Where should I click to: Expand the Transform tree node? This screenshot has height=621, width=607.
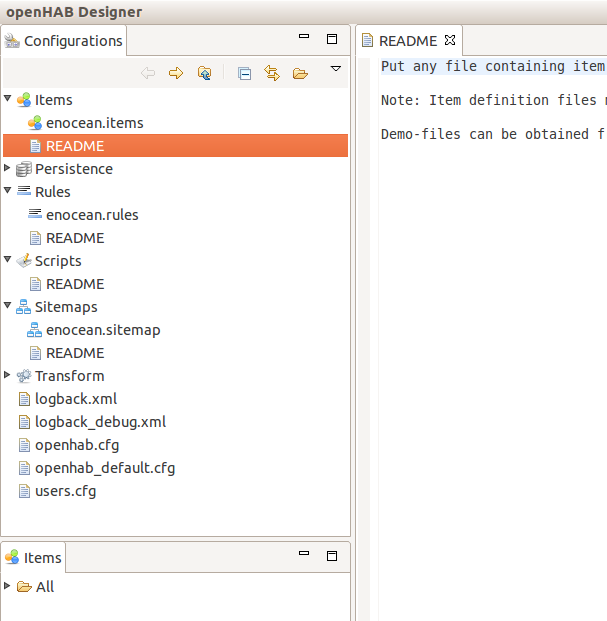point(7,375)
